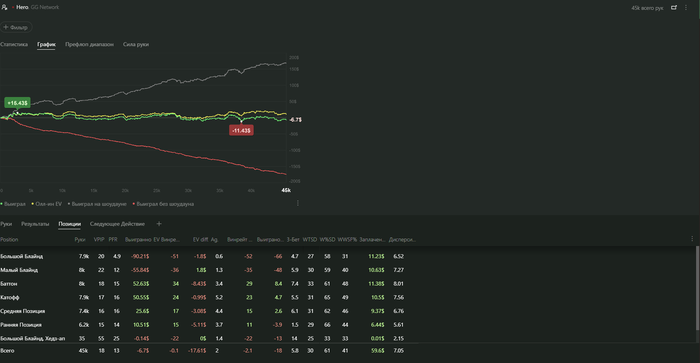Click the 45k x-axis end label

286,190
